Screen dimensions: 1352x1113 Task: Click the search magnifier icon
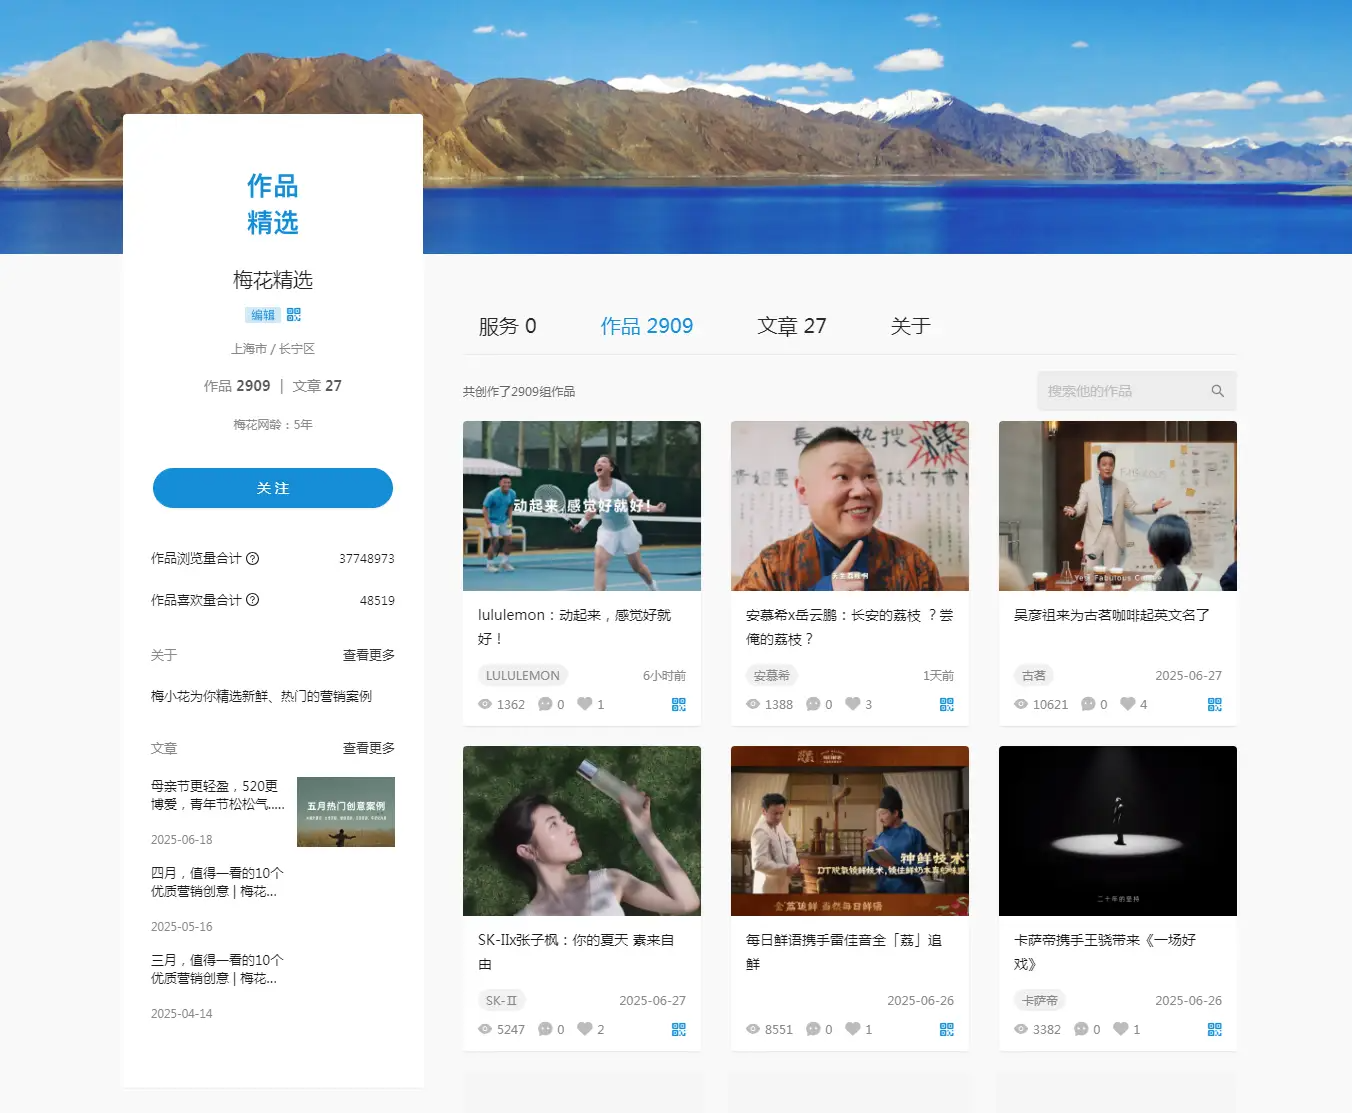pyautogui.click(x=1217, y=391)
